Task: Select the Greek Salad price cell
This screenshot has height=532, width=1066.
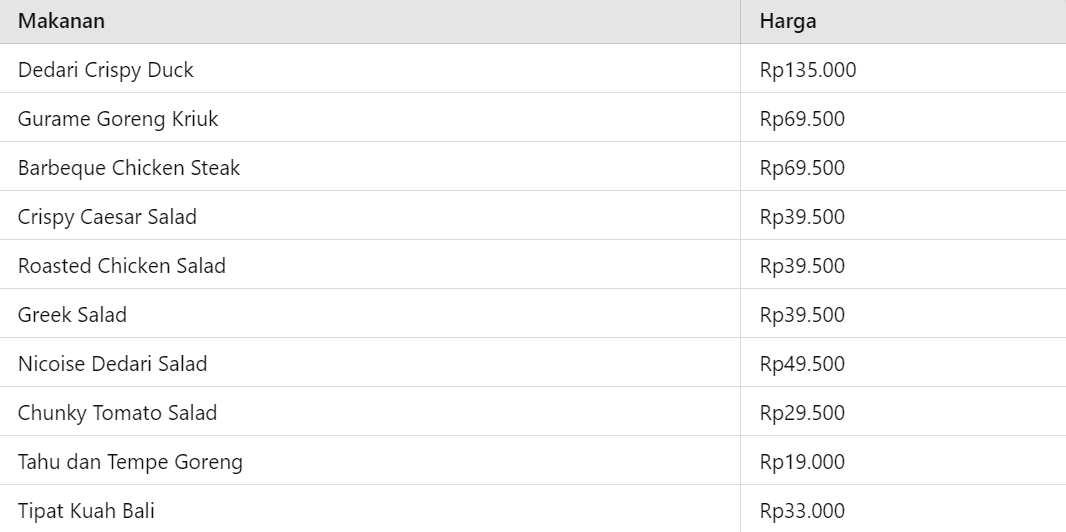Action: pyautogui.click(x=802, y=315)
